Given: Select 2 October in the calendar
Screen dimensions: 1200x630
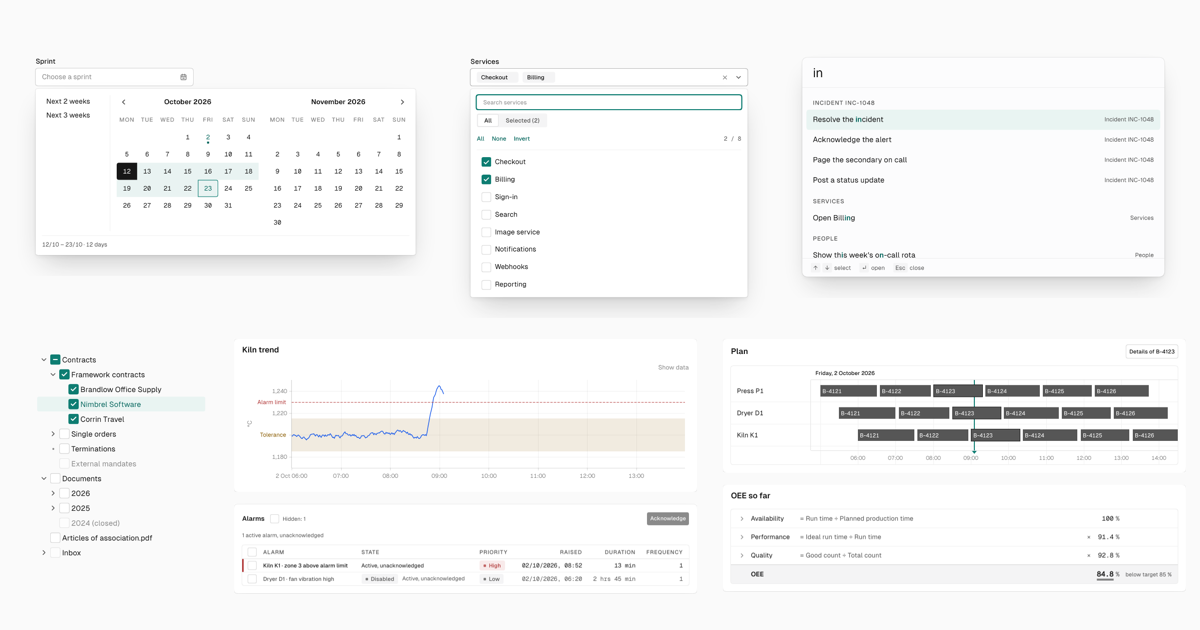Looking at the screenshot, I should (208, 138).
